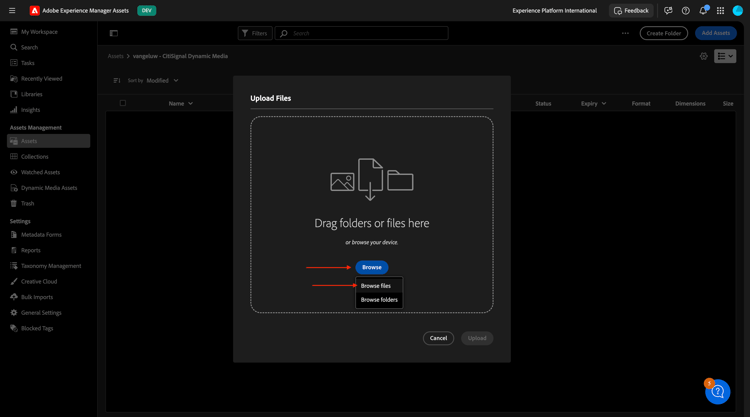Click Experience Platform International org name
The height and width of the screenshot is (417, 750).
pyautogui.click(x=554, y=11)
